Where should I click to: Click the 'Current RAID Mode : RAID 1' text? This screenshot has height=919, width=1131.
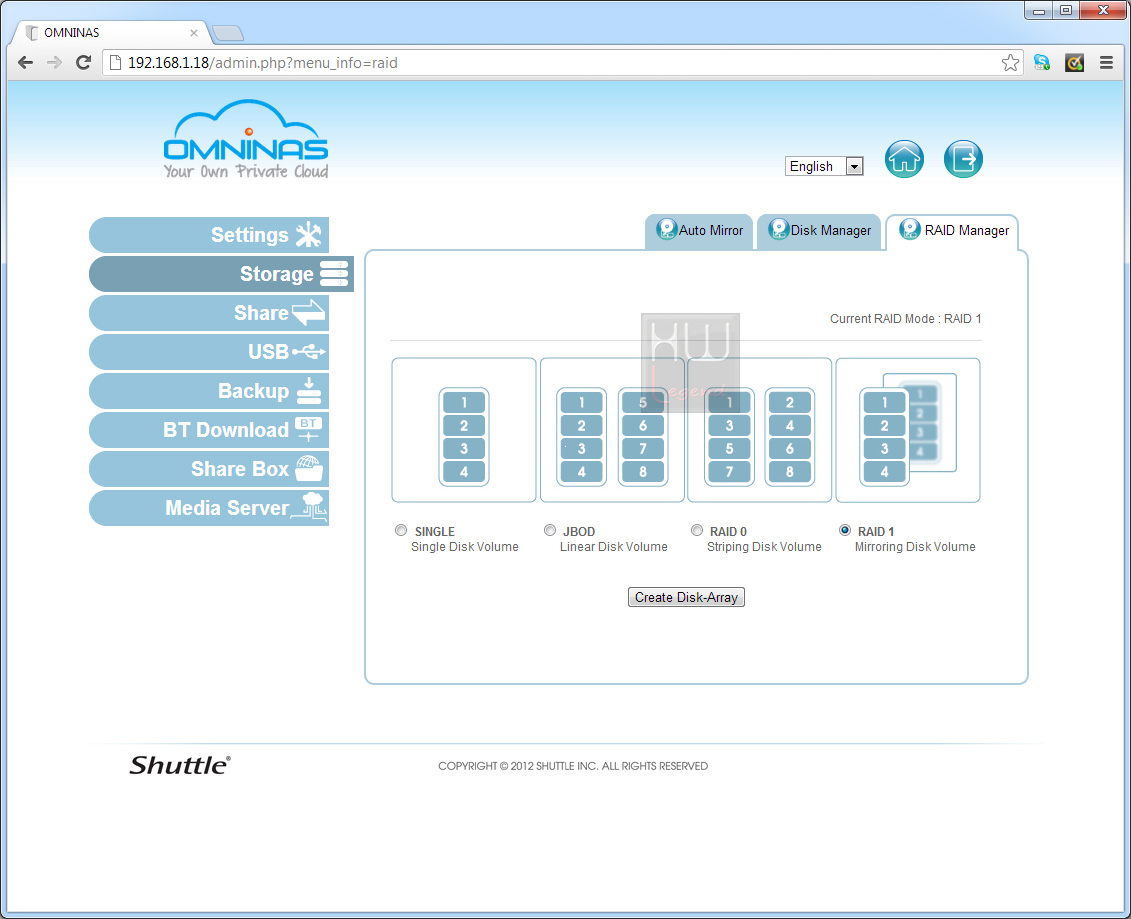point(905,319)
